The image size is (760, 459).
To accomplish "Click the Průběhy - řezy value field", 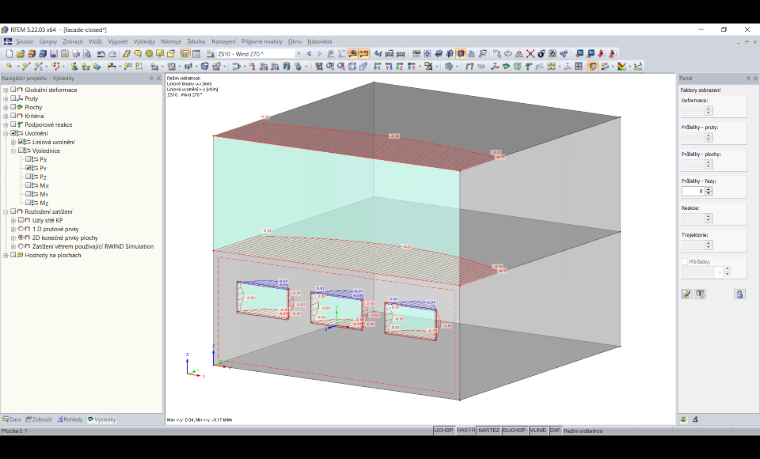I will coord(693,191).
